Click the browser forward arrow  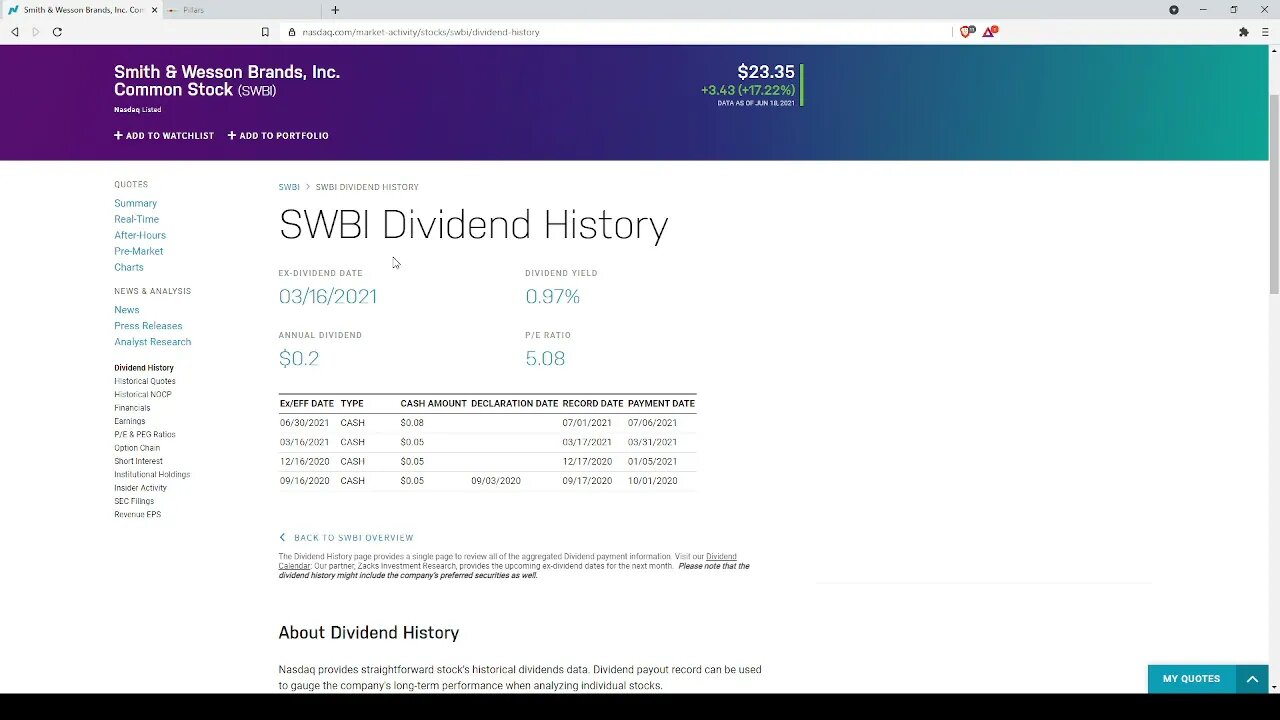point(35,32)
